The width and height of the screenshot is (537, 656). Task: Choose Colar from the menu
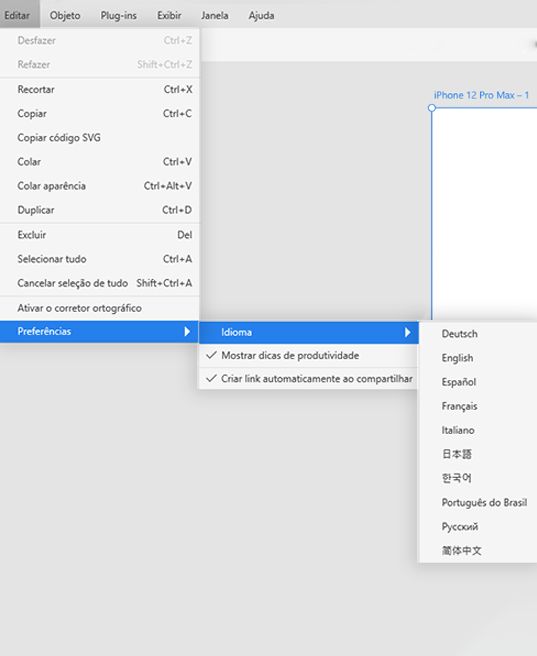tap(100, 161)
